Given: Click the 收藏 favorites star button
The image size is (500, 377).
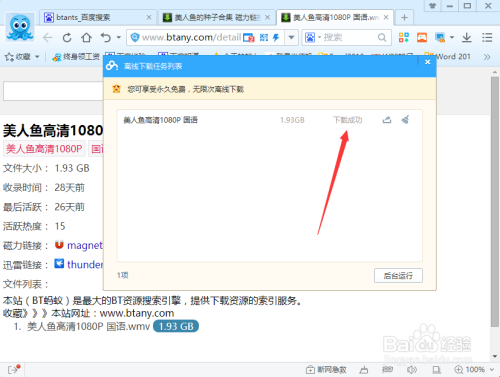Looking at the screenshot, I should pyautogui.click(x=18, y=57).
